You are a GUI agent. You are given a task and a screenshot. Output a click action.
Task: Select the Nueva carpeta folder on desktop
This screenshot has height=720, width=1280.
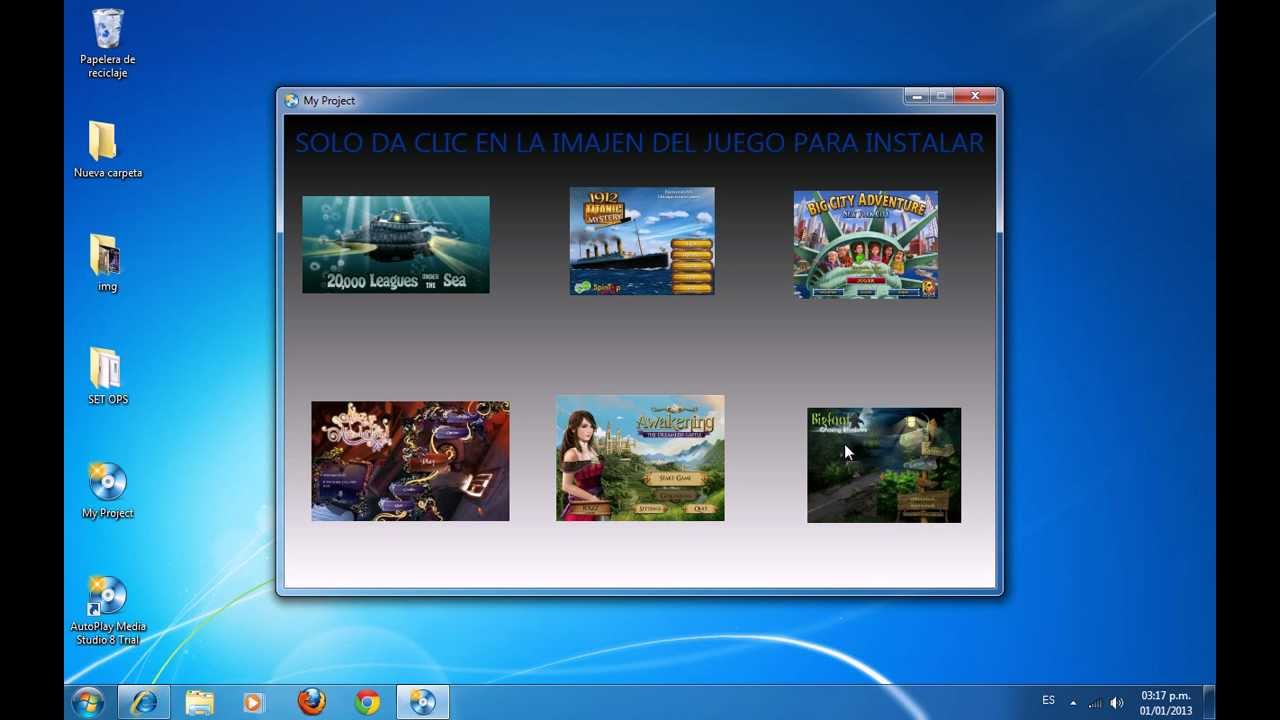[x=108, y=150]
